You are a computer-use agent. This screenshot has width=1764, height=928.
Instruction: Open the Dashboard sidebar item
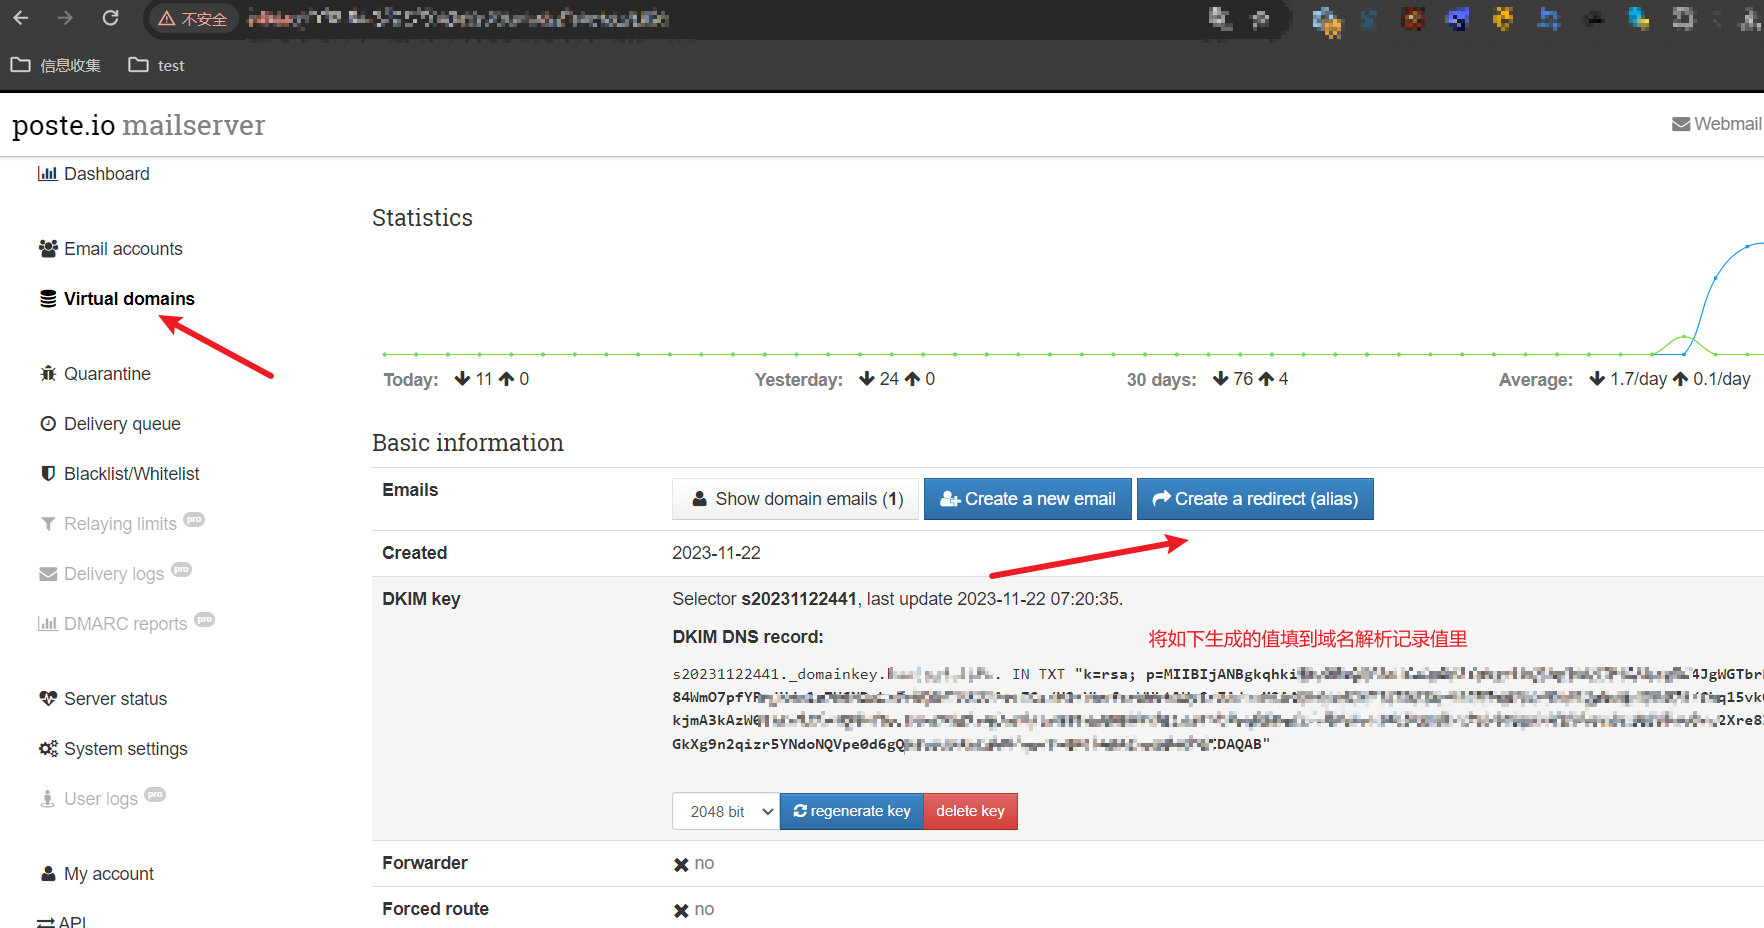click(93, 174)
